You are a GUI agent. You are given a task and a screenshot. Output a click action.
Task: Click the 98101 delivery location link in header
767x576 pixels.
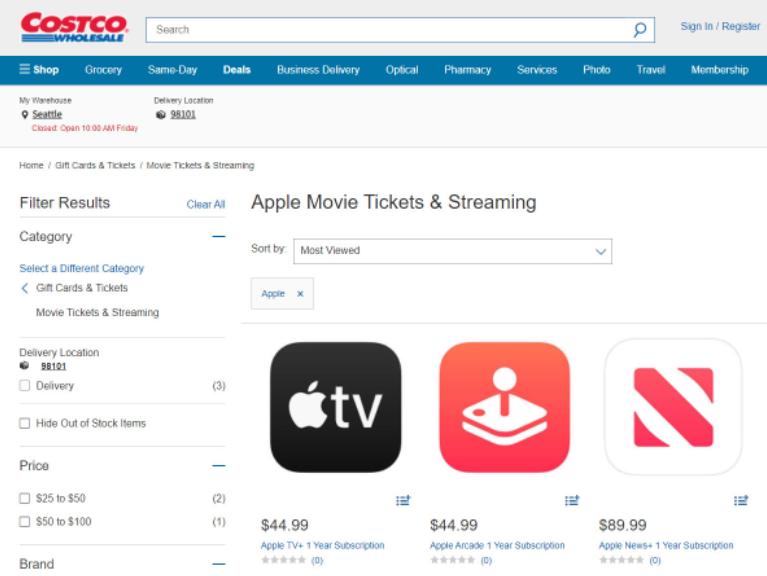[x=183, y=114]
